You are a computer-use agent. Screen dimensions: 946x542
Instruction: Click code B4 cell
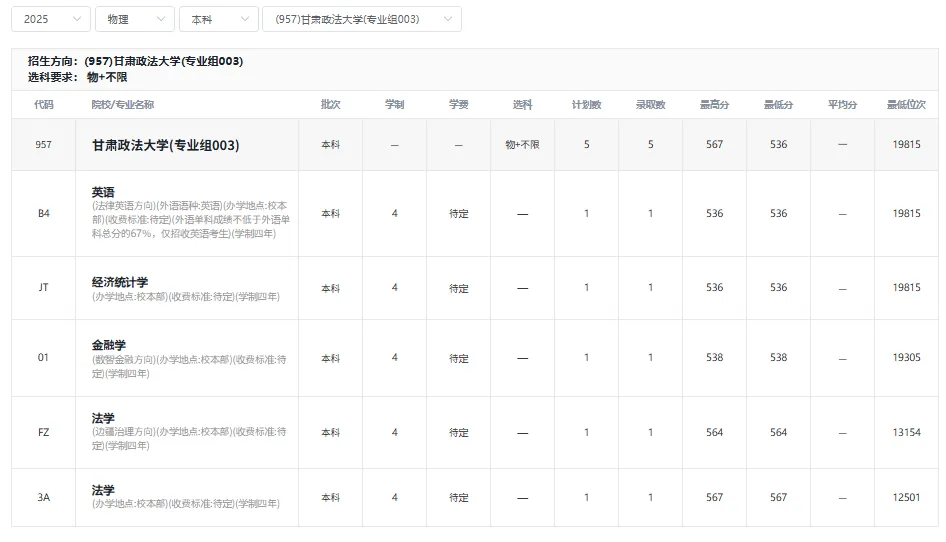coord(43,213)
